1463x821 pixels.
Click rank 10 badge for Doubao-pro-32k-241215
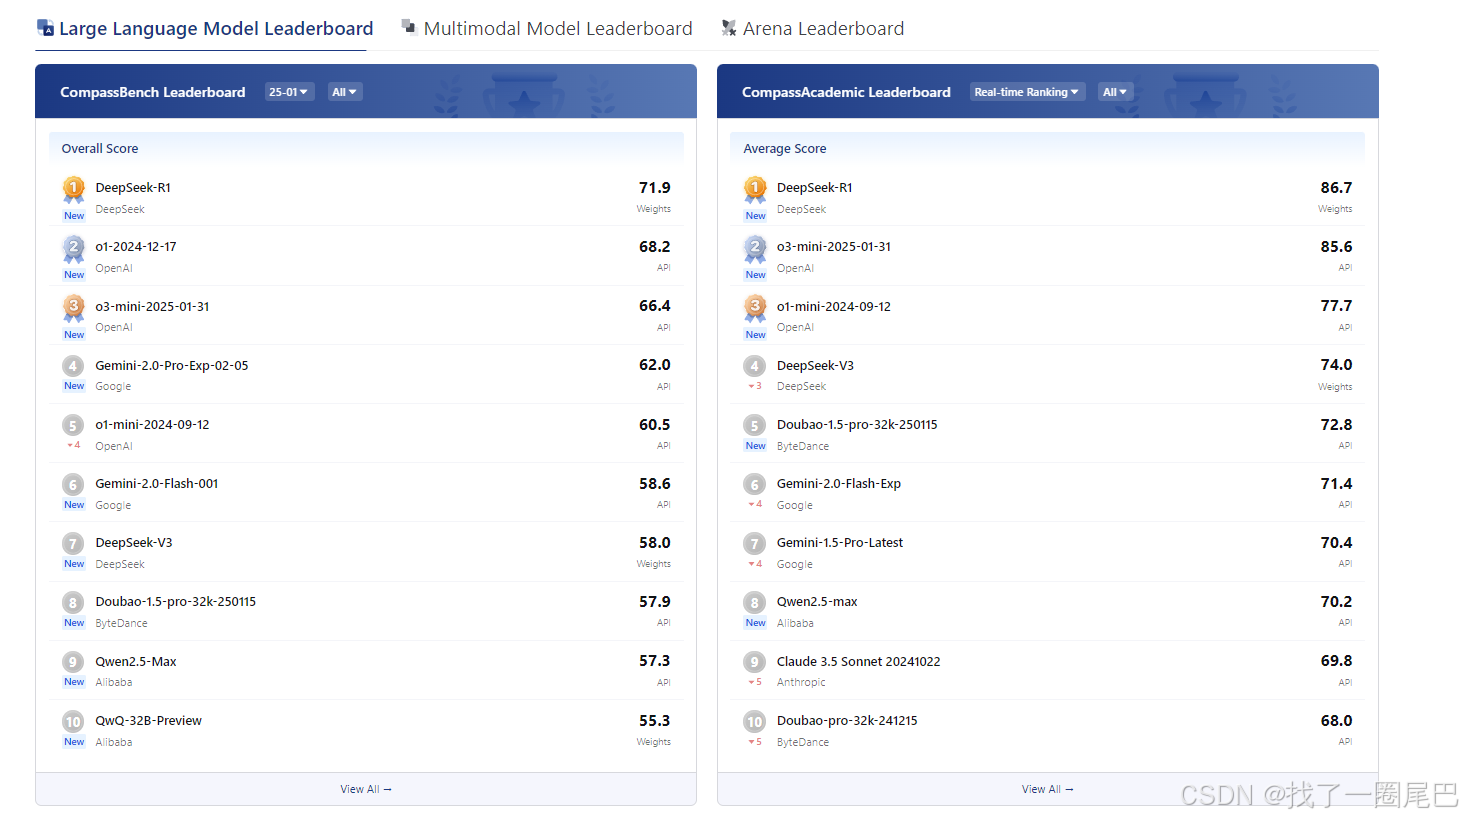coord(755,721)
